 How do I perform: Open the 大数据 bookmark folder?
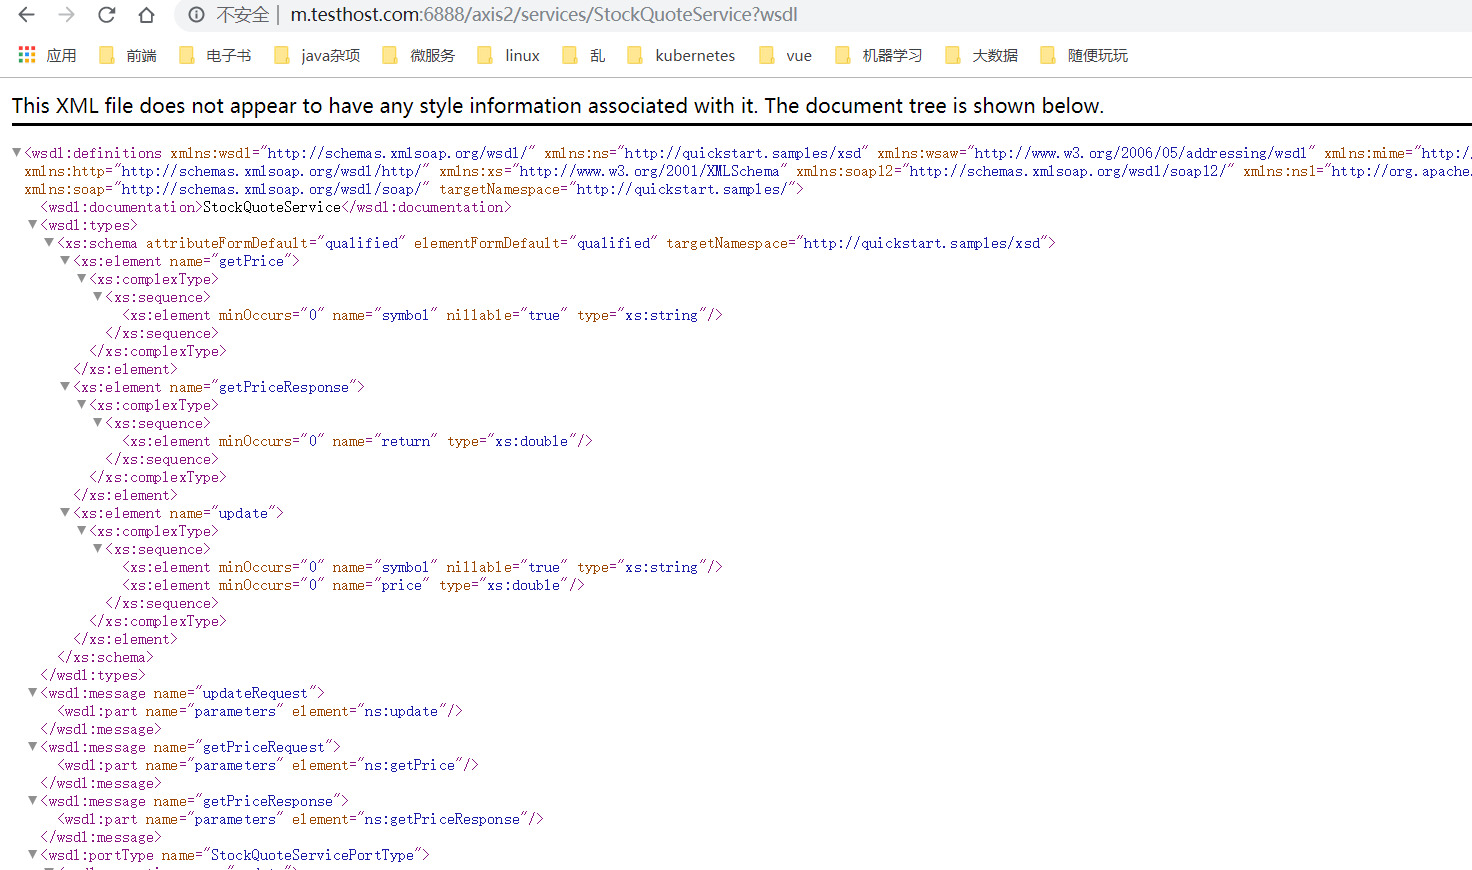pos(982,55)
